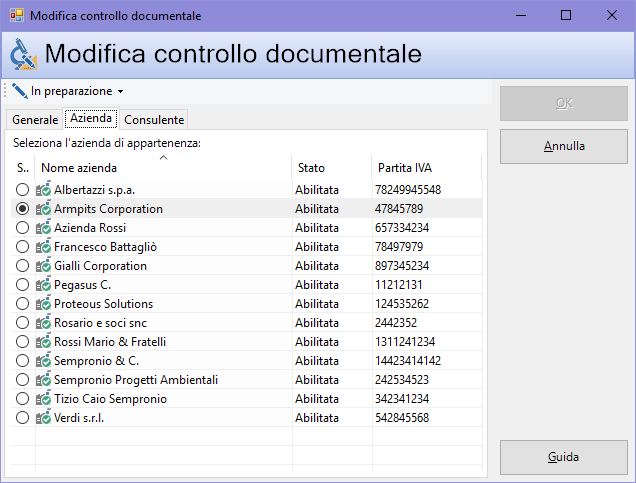
Task: Click the sort arrow above Nome azienda
Action: click(x=163, y=157)
